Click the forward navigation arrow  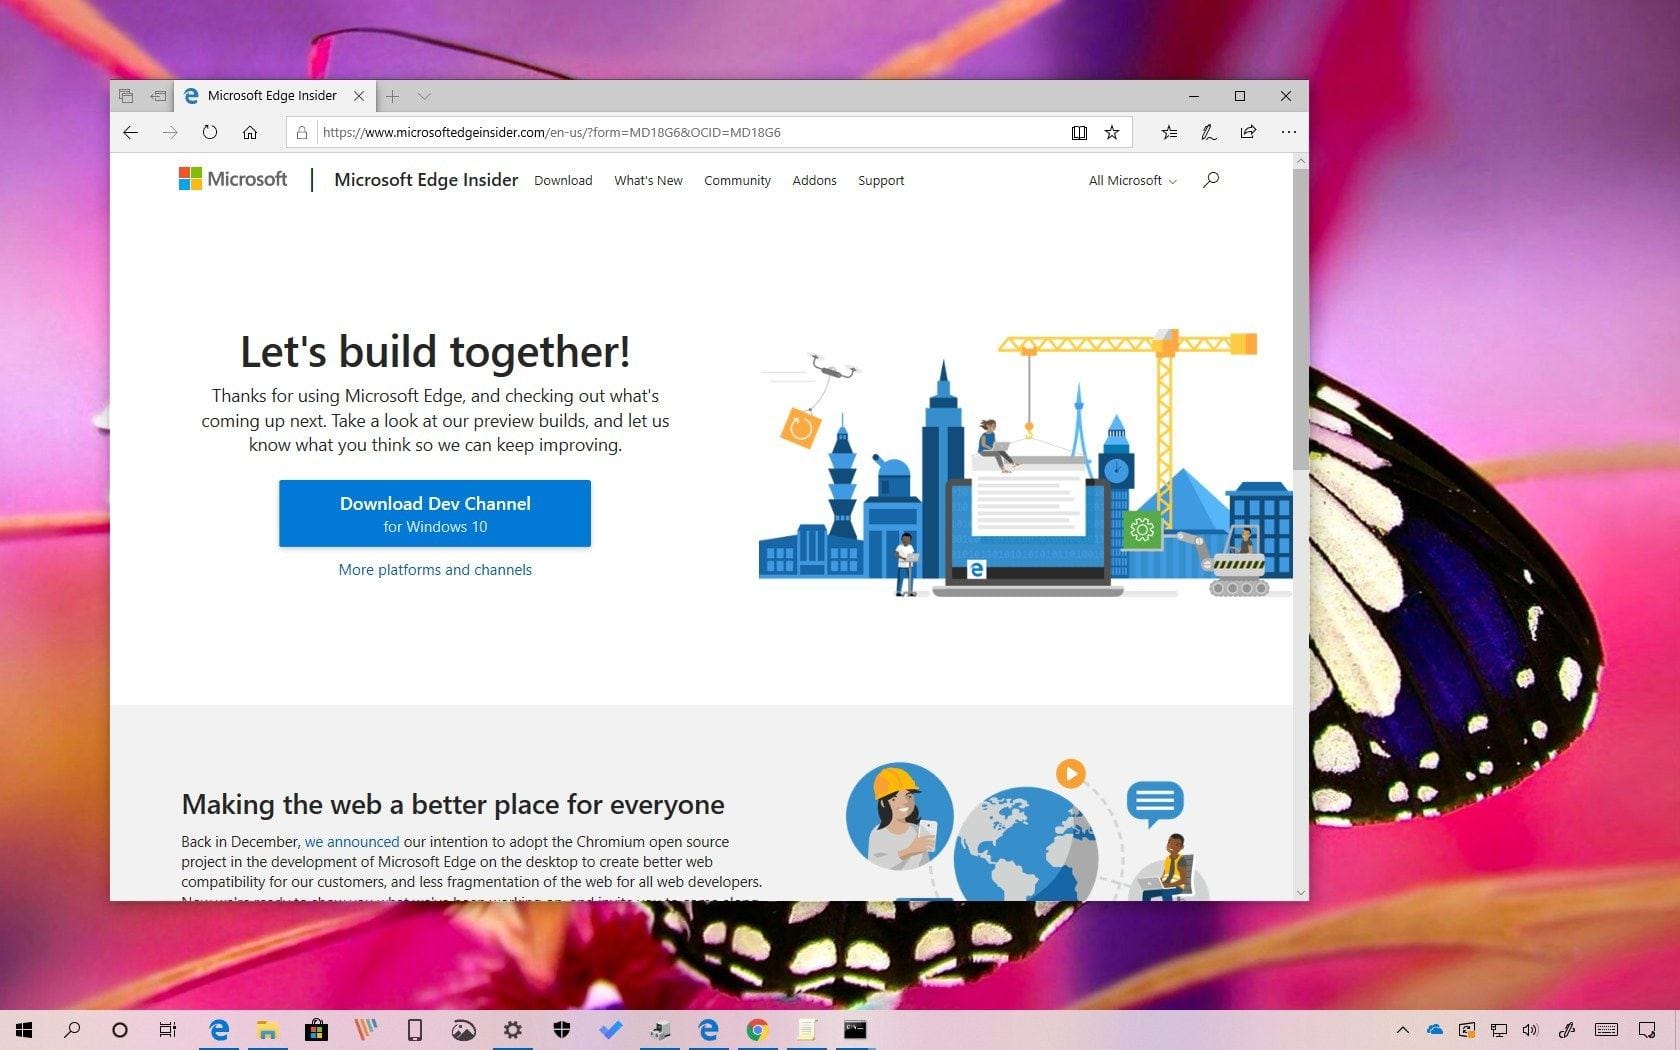tap(170, 132)
